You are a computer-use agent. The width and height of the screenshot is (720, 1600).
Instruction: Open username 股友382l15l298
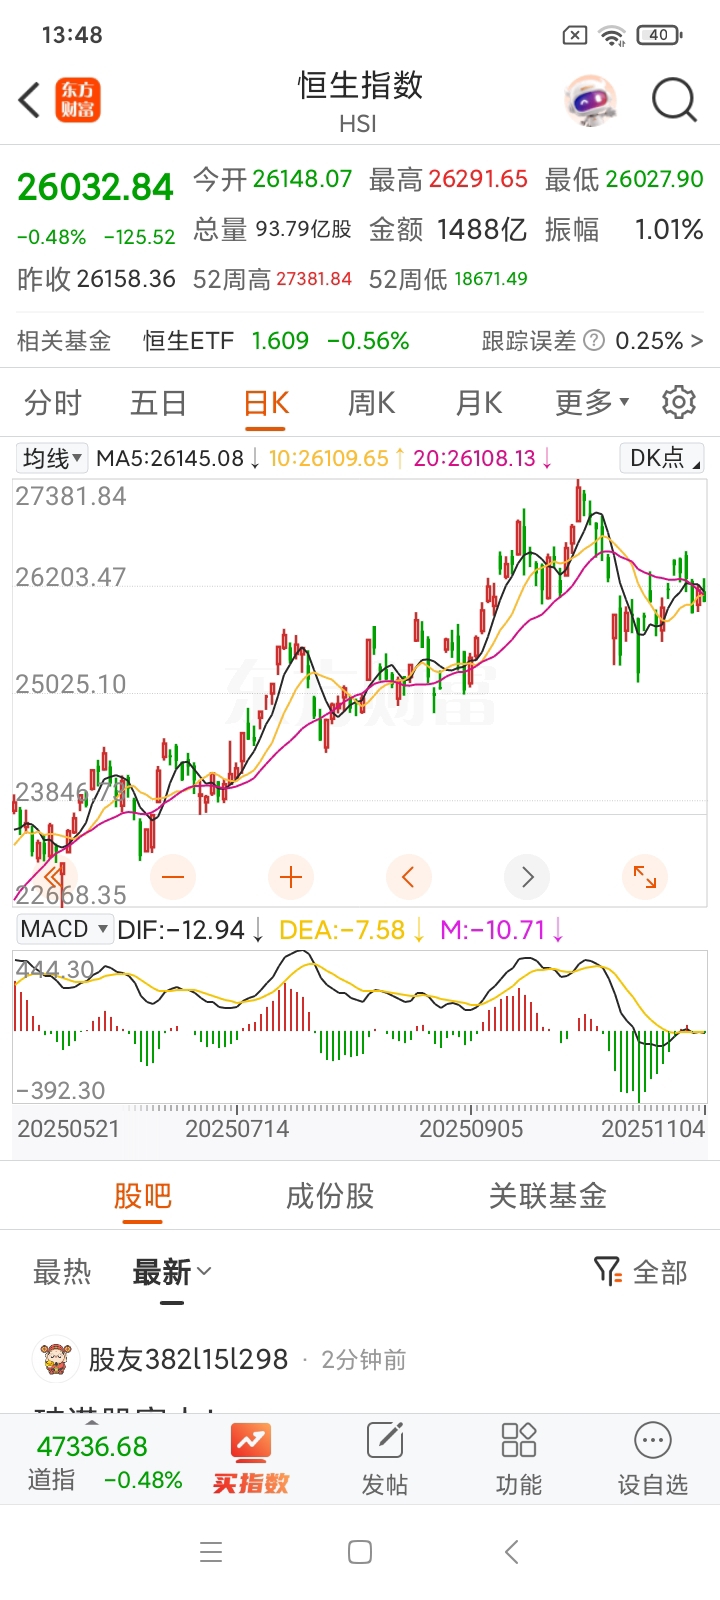(189, 1360)
